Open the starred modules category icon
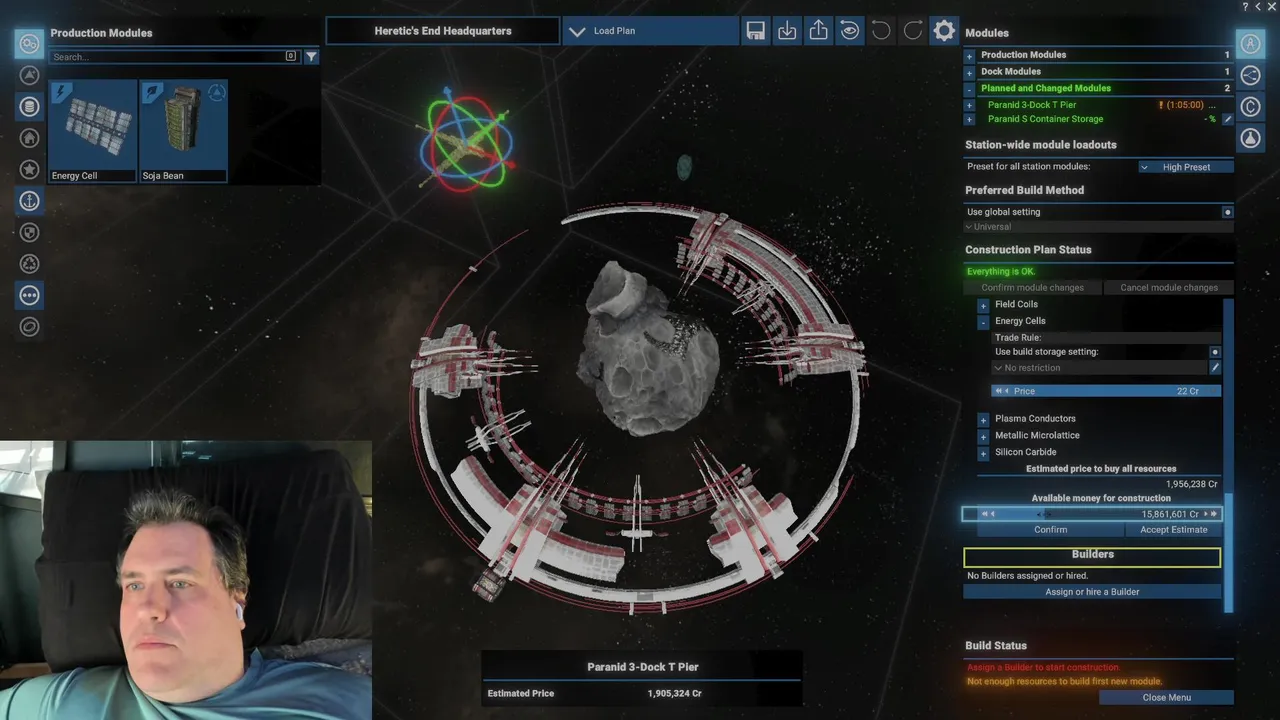 click(x=29, y=170)
